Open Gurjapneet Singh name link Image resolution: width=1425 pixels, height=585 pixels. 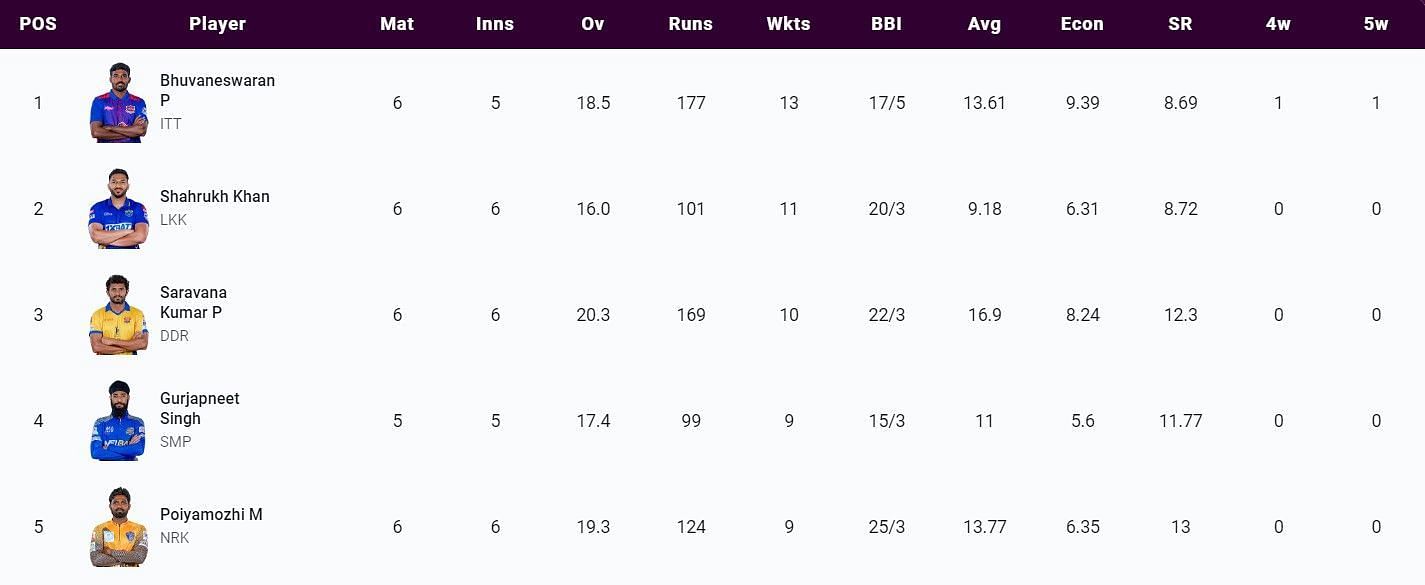200,408
